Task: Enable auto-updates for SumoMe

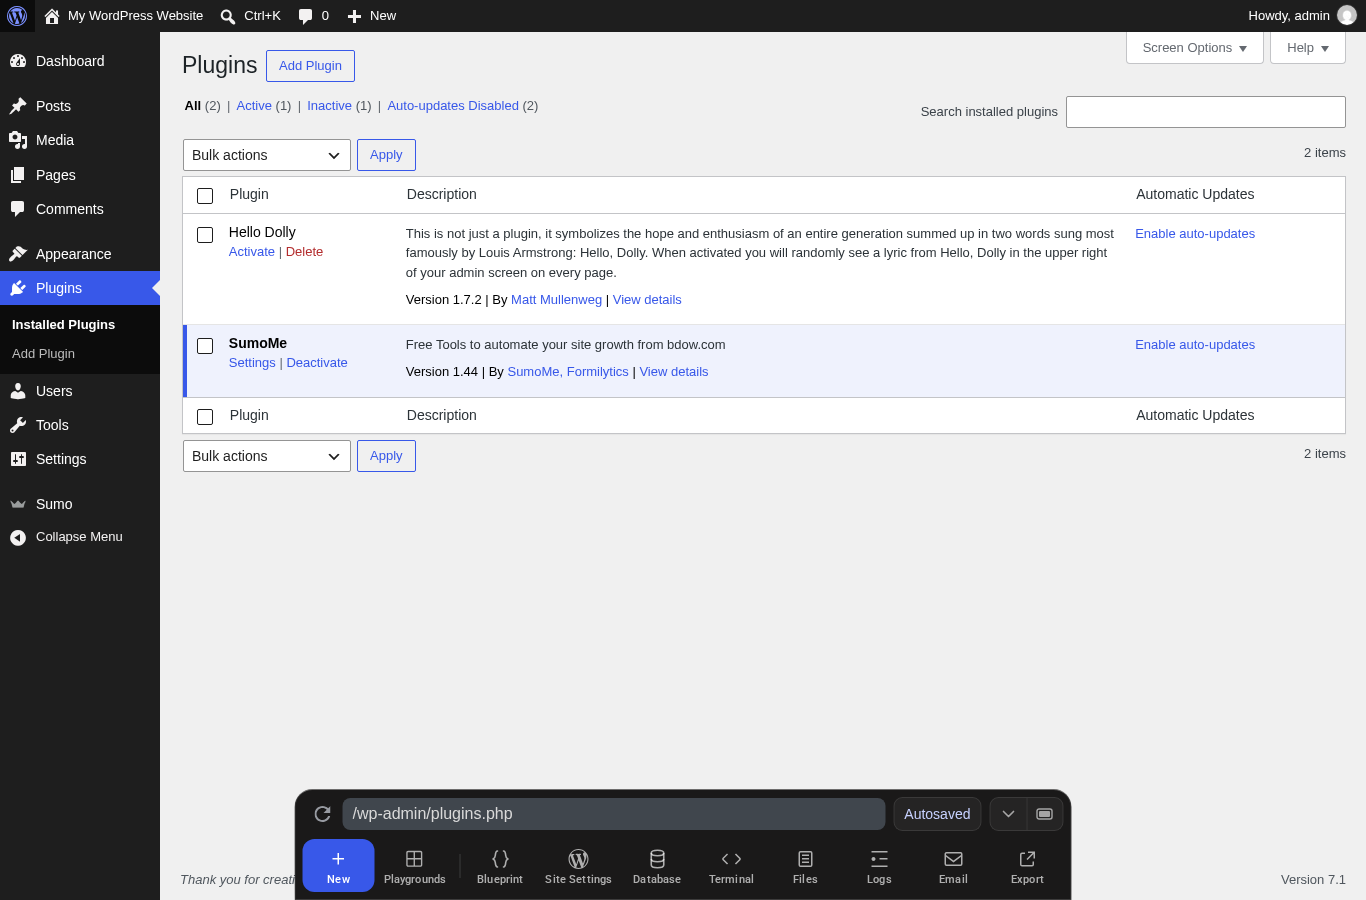Action: click(x=1195, y=345)
